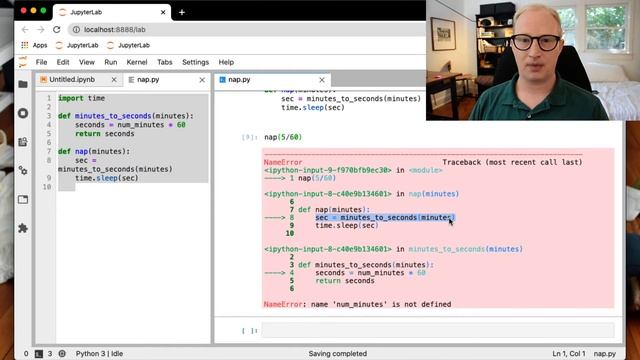Click the 'Ln 1, Col 1' status item
The image size is (640, 360).
(569, 354)
